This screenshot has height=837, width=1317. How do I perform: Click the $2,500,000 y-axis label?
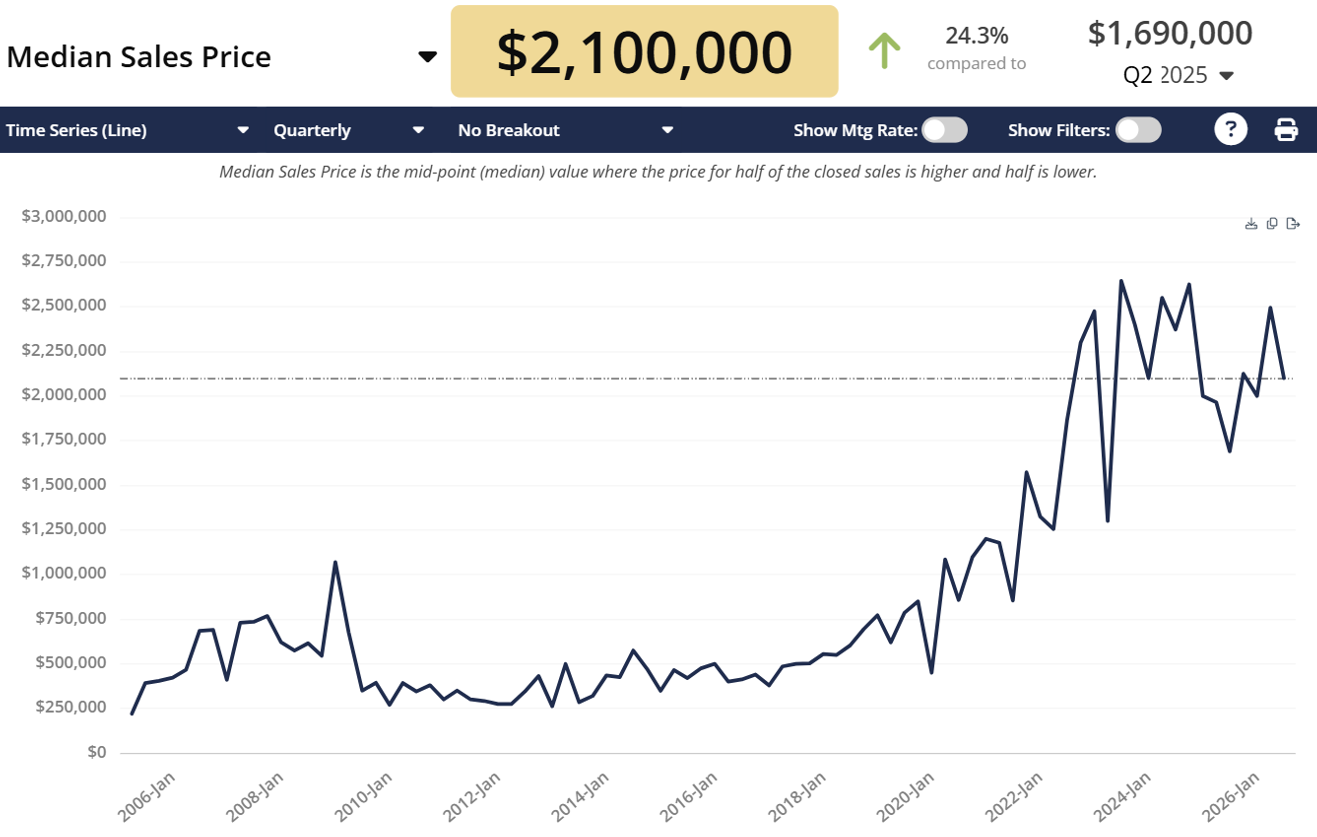64,305
